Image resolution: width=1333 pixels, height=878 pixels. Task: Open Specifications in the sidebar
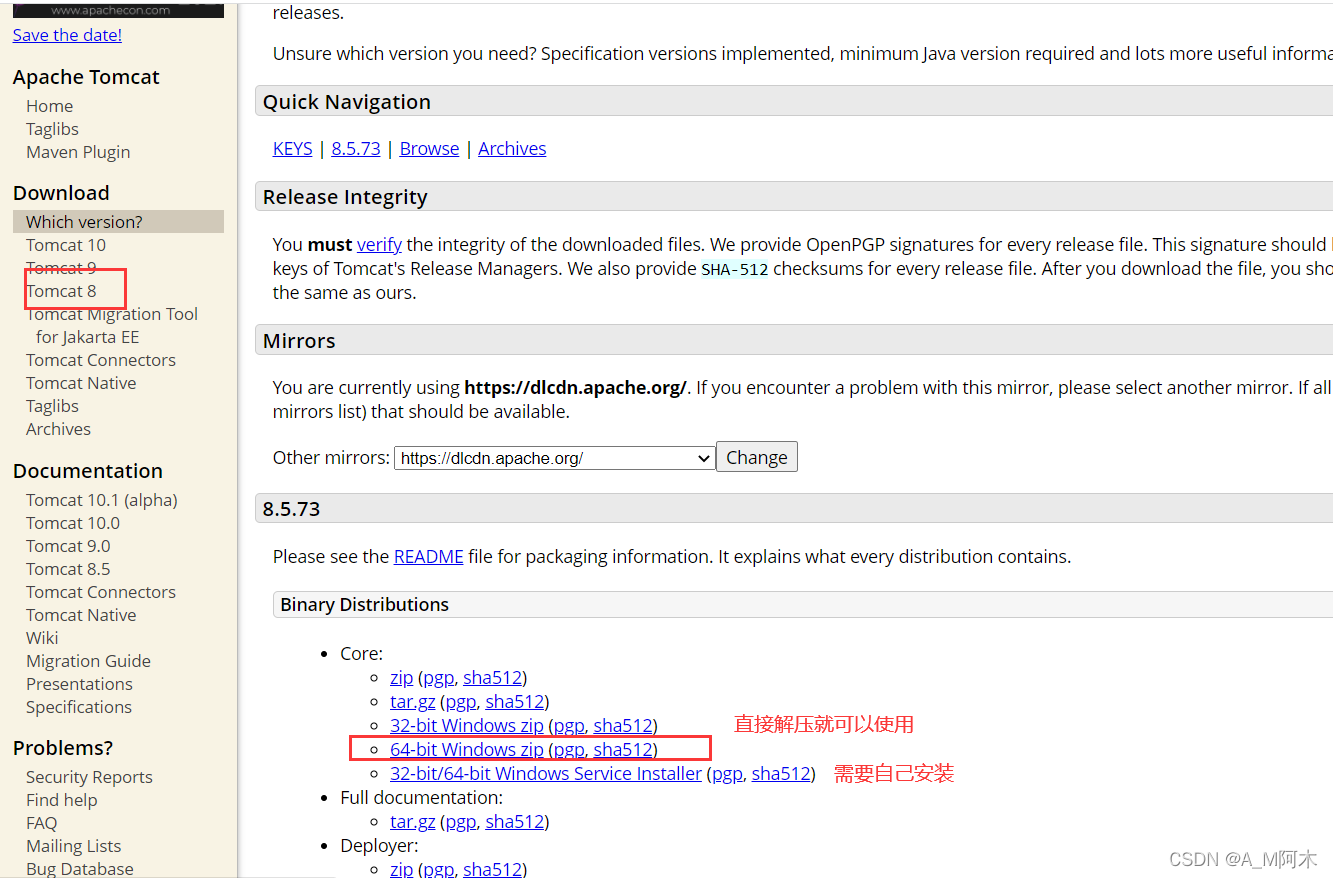click(x=79, y=707)
